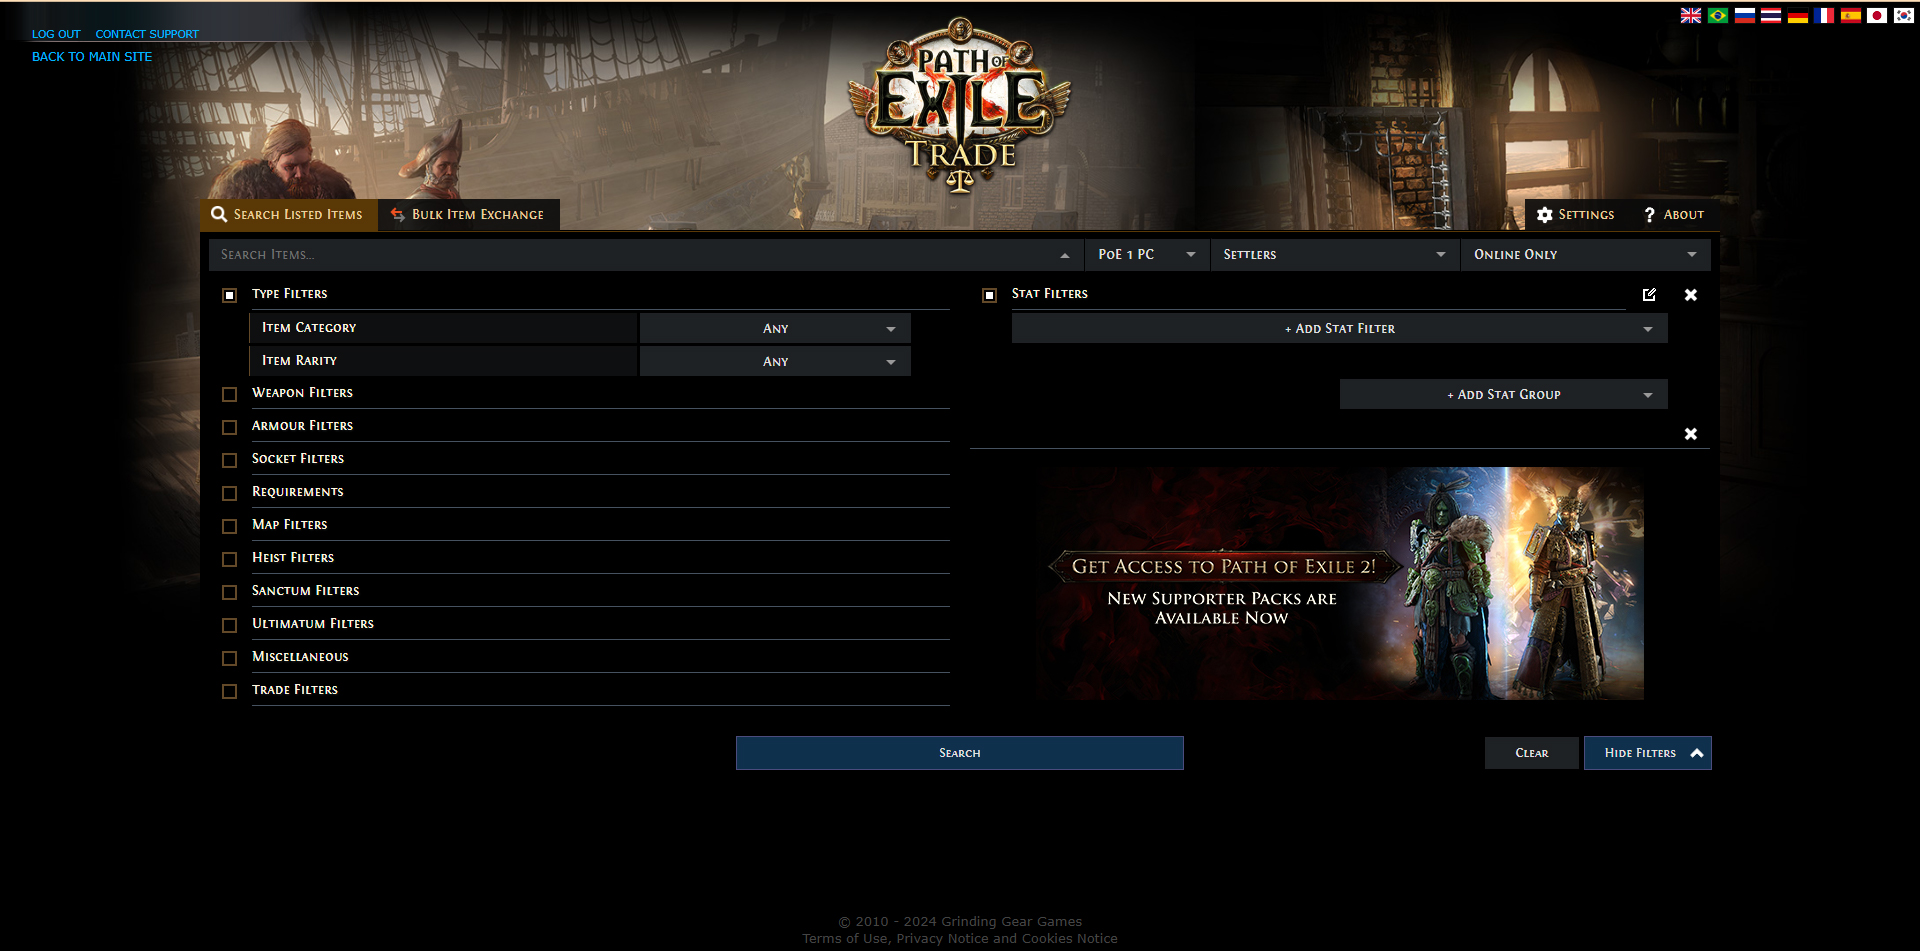Expand the Settlers league dropdown

coord(1334,255)
